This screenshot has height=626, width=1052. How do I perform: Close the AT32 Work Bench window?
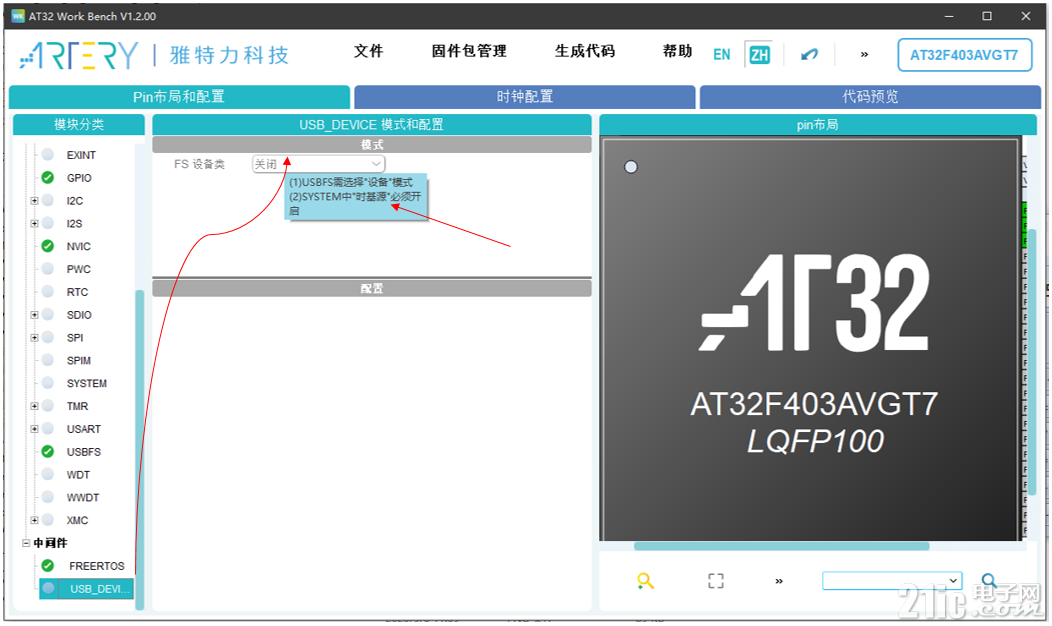click(1026, 16)
